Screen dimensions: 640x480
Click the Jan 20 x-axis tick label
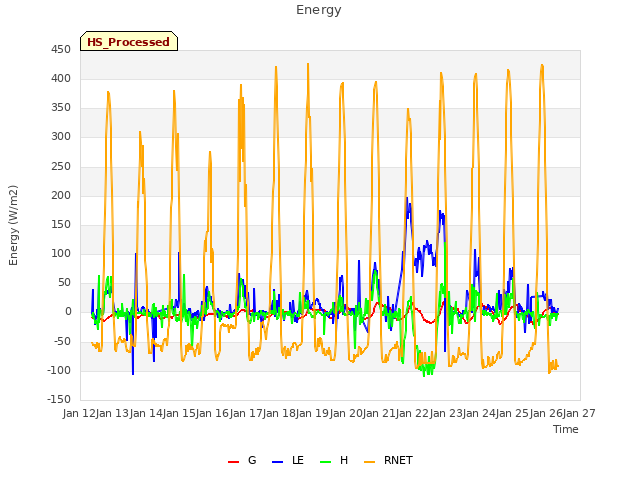(346, 413)
